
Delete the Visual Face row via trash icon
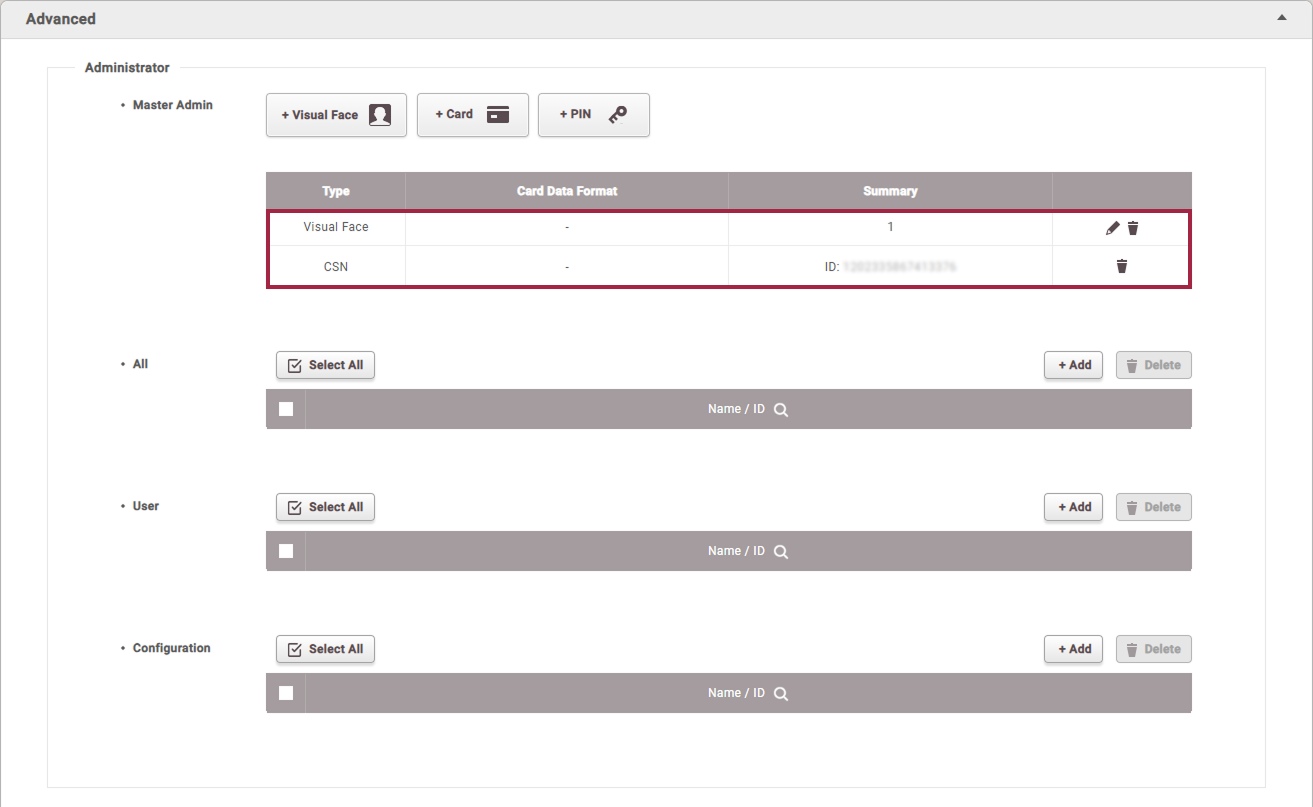[x=1133, y=228]
